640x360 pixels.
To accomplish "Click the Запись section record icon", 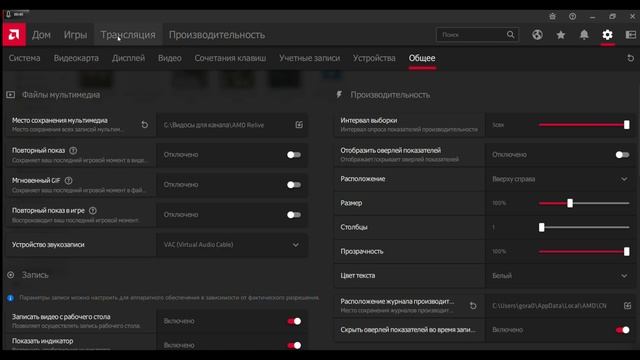I will [x=11, y=275].
